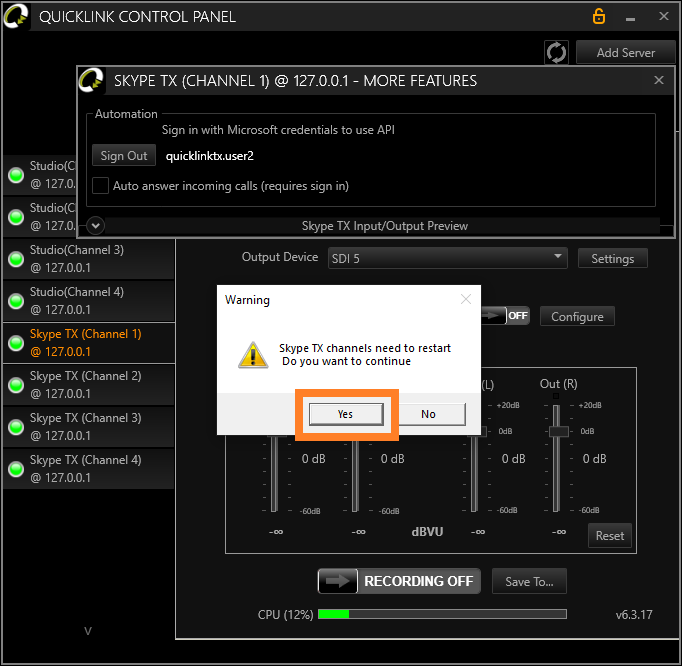
Task: Click the orange padlock icon in title bar
Action: coord(598,16)
